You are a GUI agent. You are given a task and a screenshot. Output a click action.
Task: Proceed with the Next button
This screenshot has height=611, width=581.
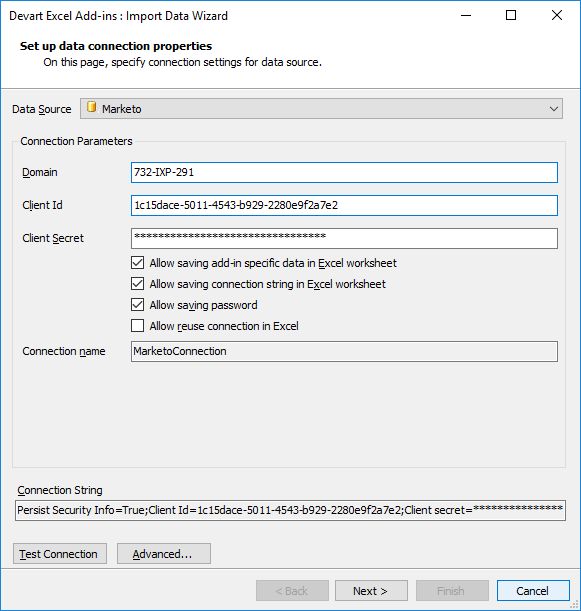tap(371, 591)
